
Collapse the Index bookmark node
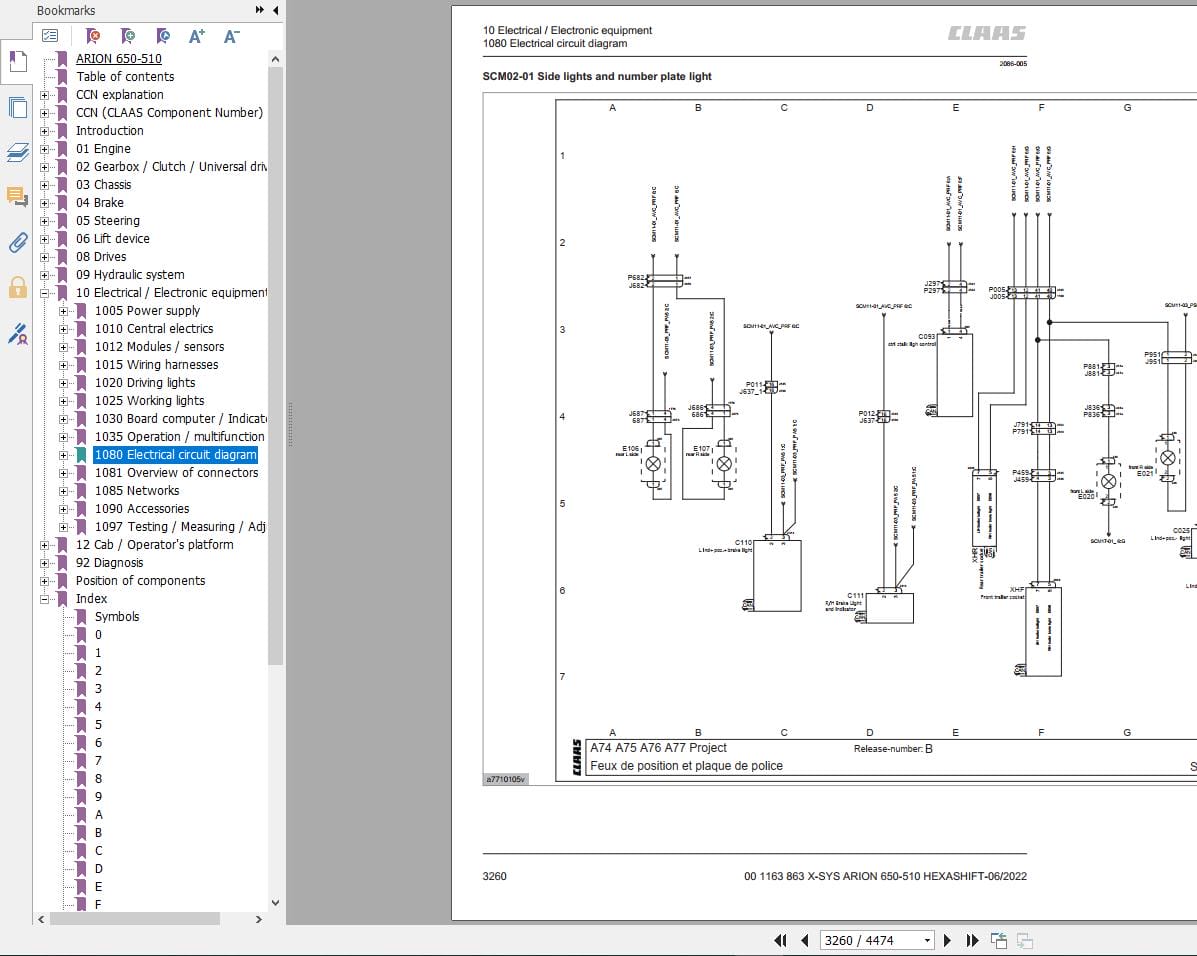[x=44, y=599]
